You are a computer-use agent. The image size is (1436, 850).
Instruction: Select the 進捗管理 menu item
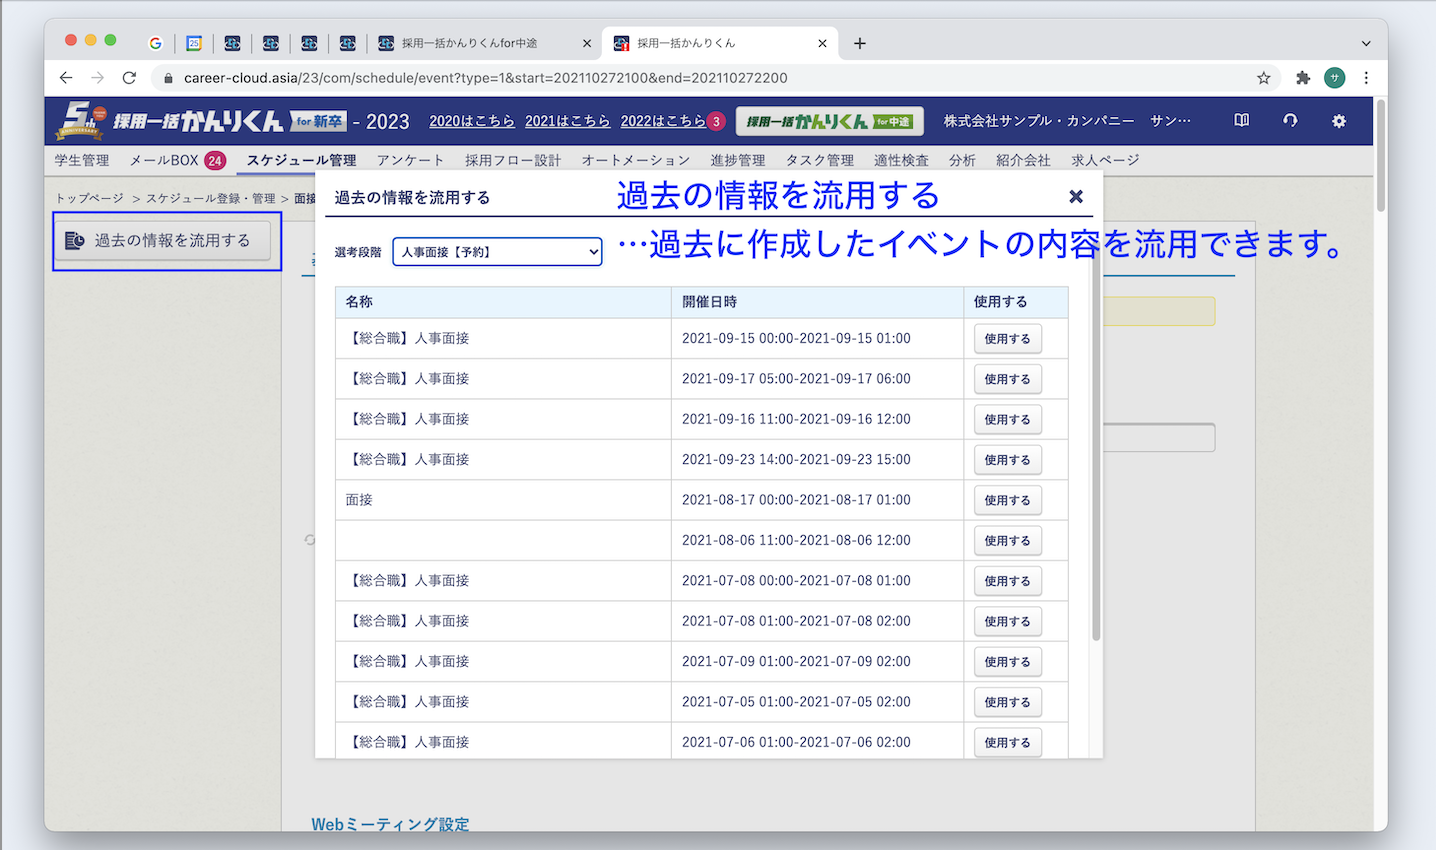737,160
